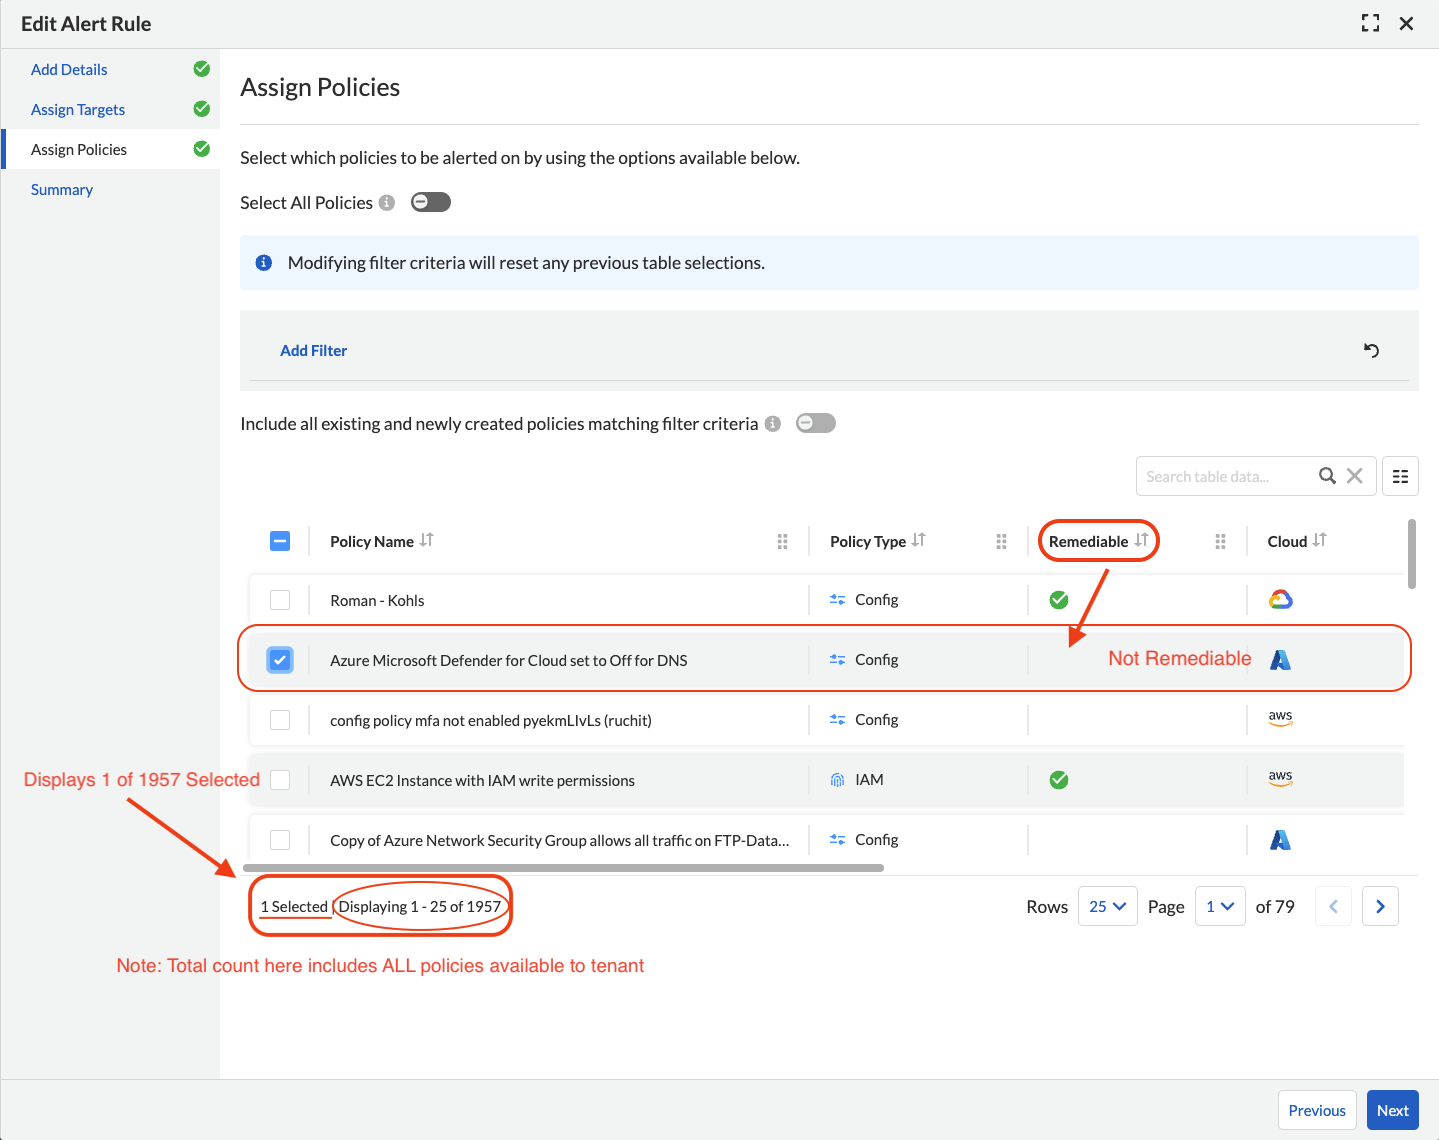Click the fullscreen expand icon
Screen dimensions: 1439x1140
(1370, 23)
